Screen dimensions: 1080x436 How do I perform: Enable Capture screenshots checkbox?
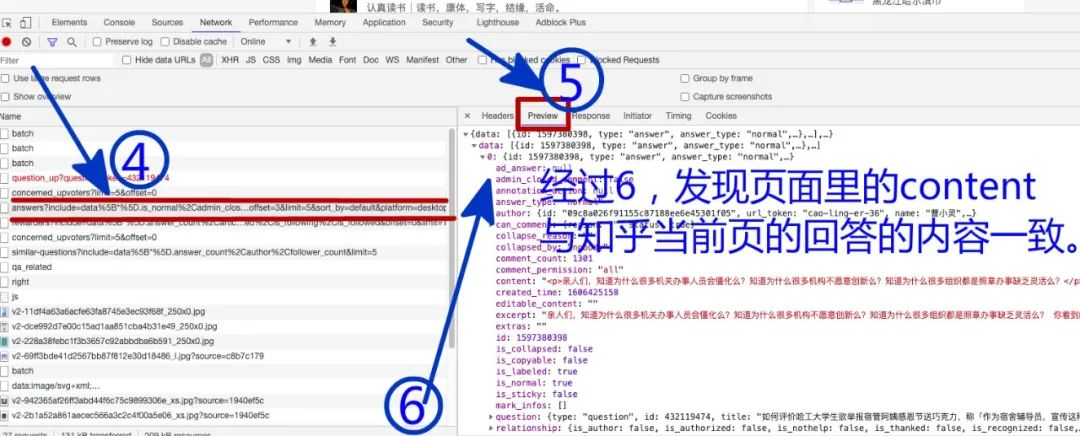pos(685,97)
